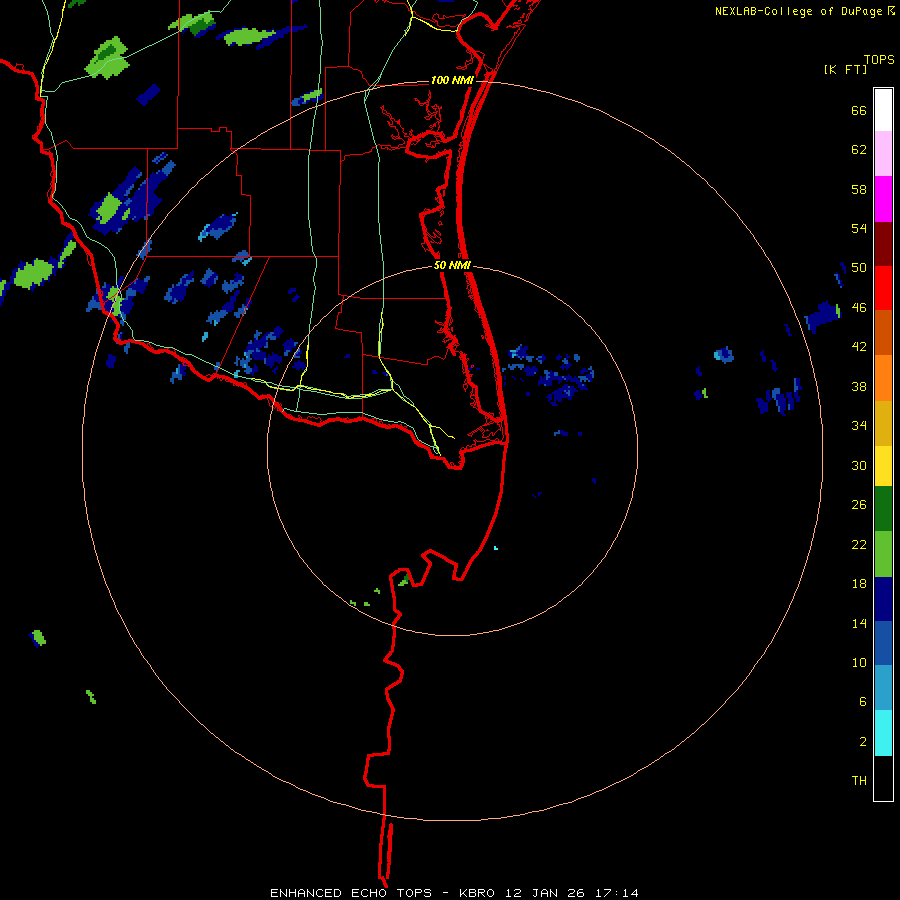Click the 22 legend value

(x=859, y=544)
